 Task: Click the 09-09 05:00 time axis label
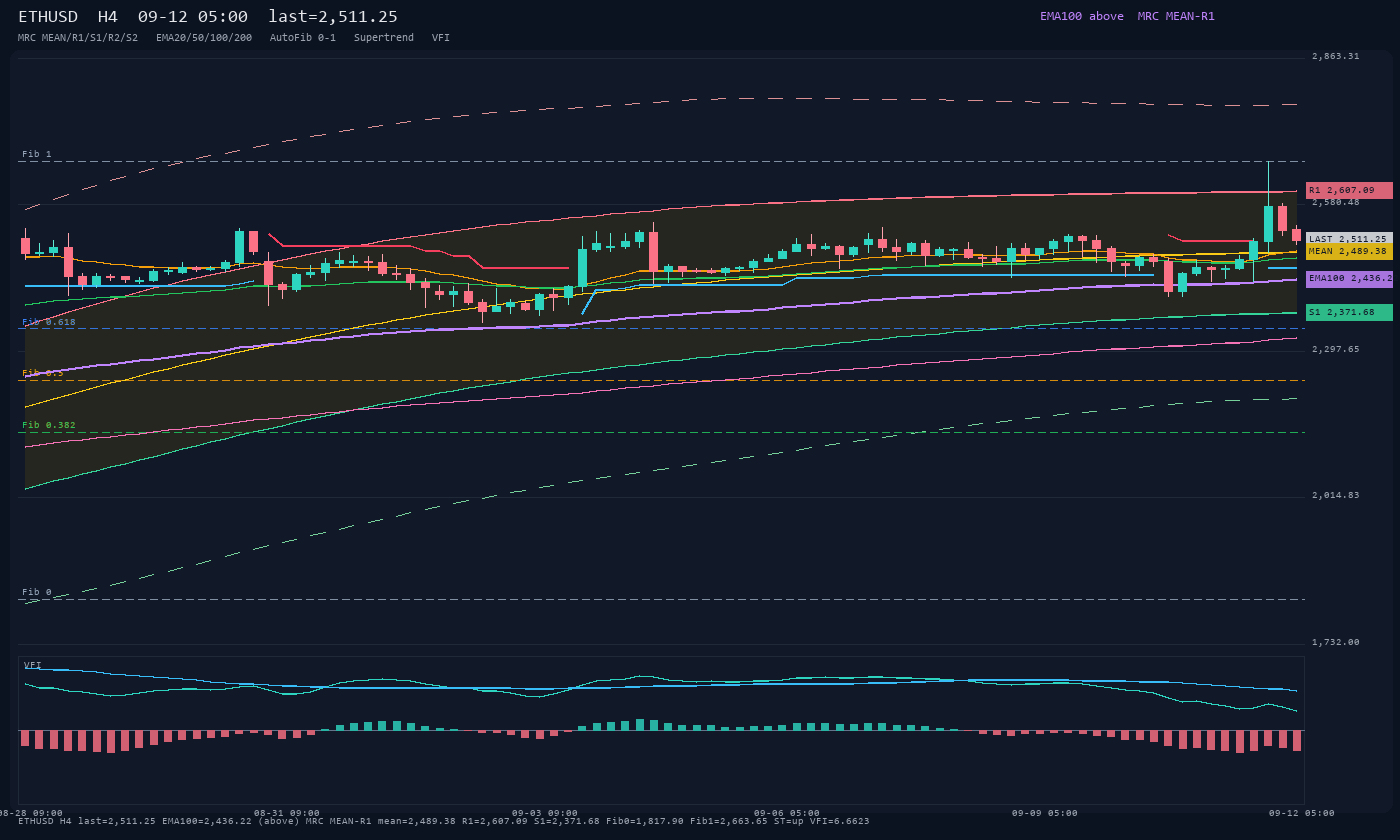1045,813
